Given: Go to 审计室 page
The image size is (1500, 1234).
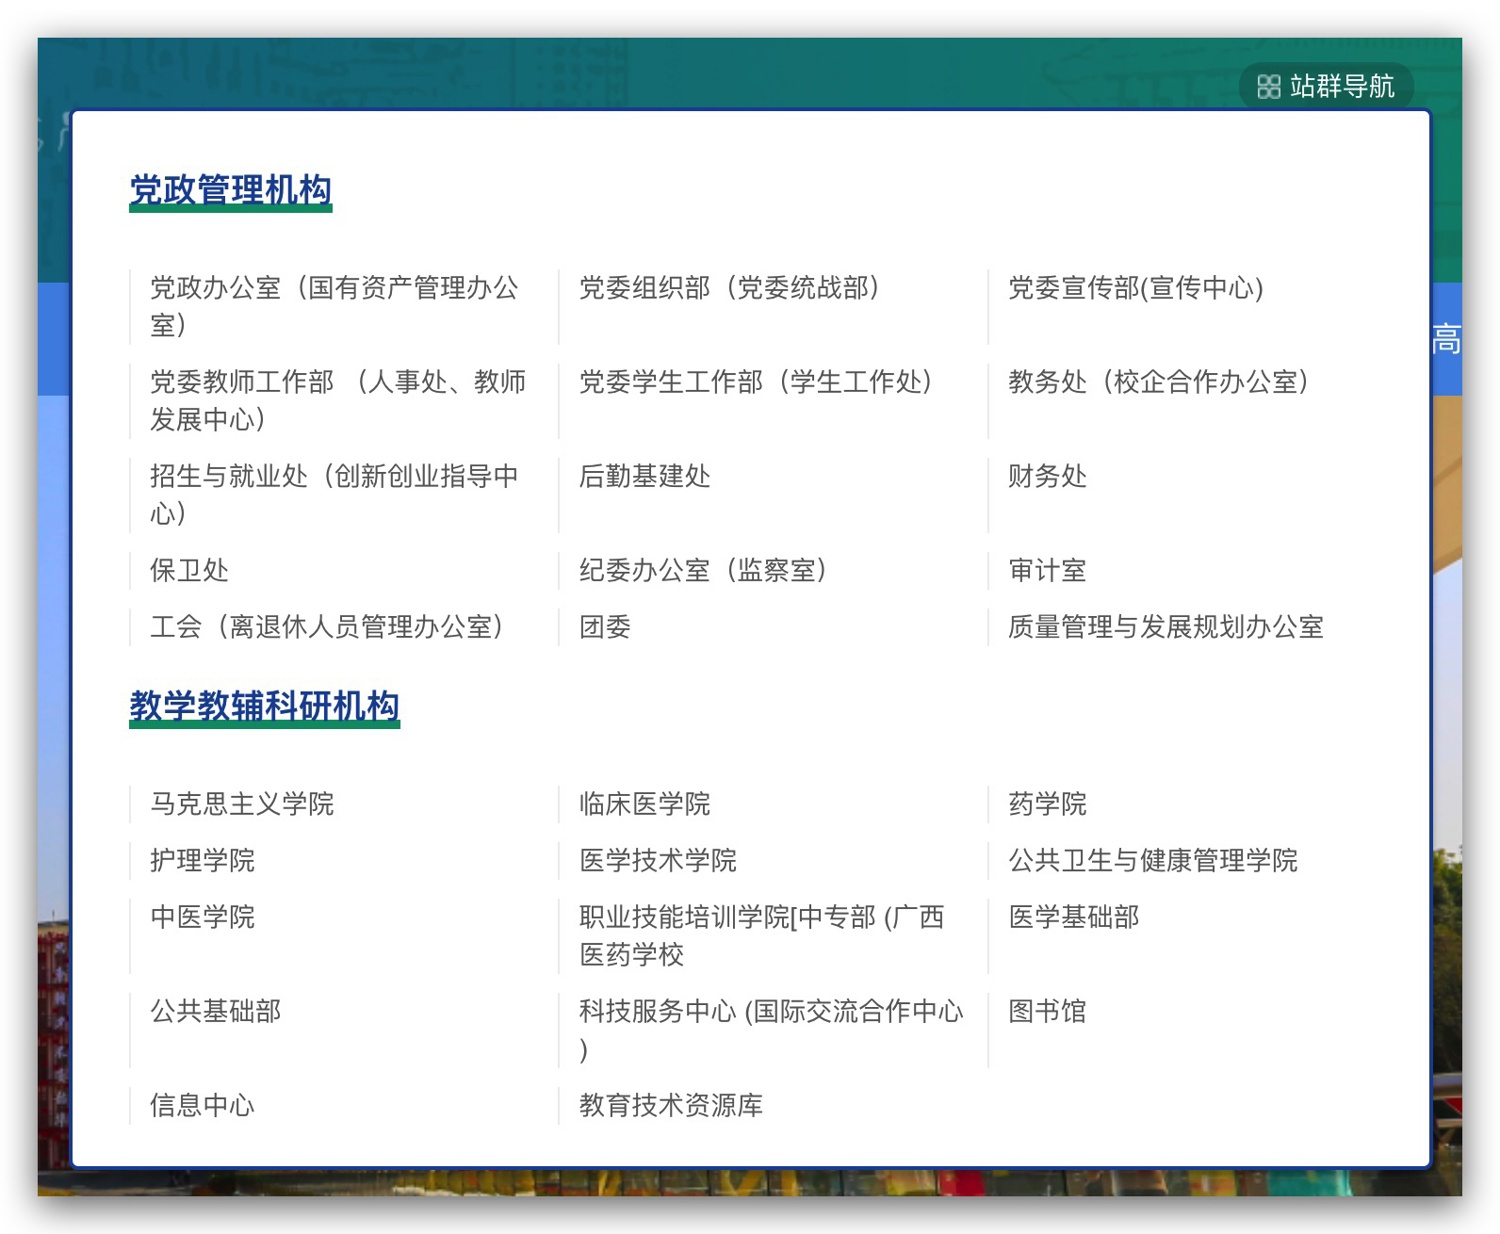Looking at the screenshot, I should (1046, 570).
